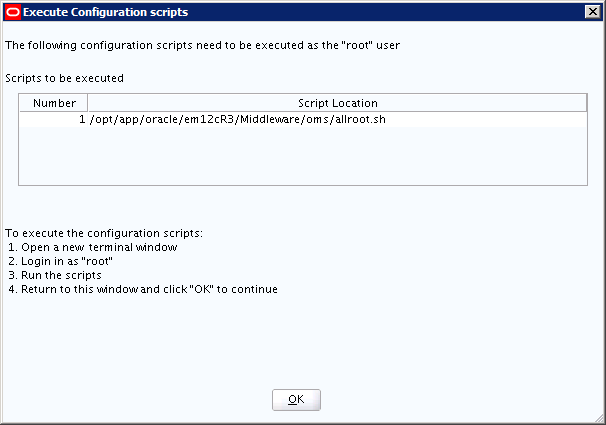The width and height of the screenshot is (606, 425).
Task: Click blank space between table and instructions
Action: coord(303,206)
